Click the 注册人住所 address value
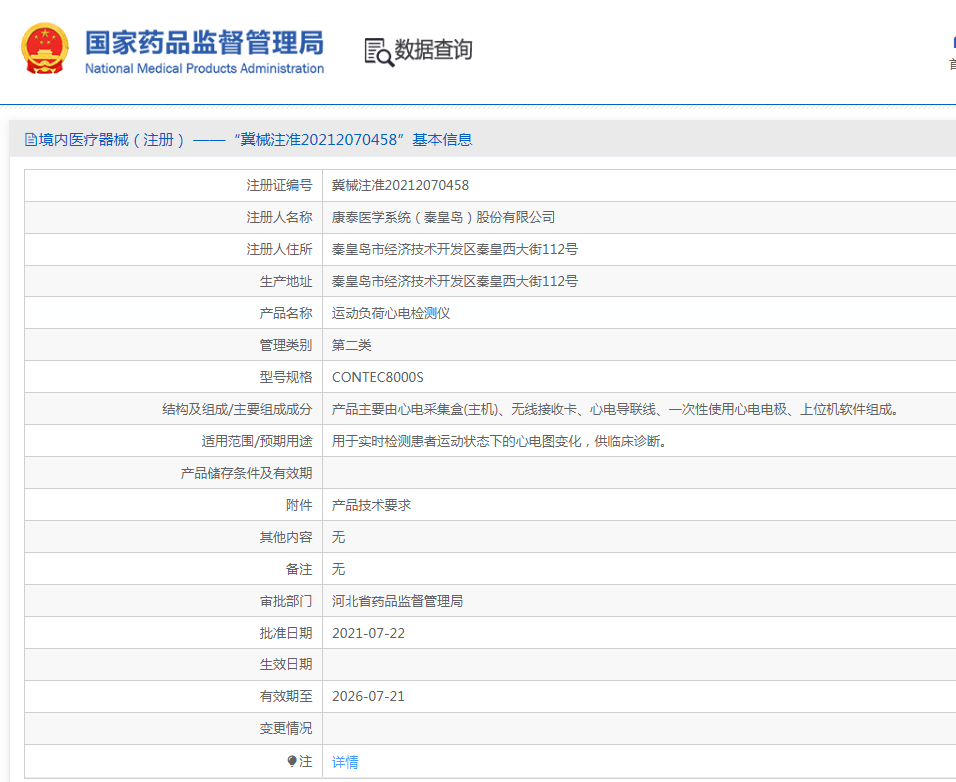 click(x=455, y=249)
